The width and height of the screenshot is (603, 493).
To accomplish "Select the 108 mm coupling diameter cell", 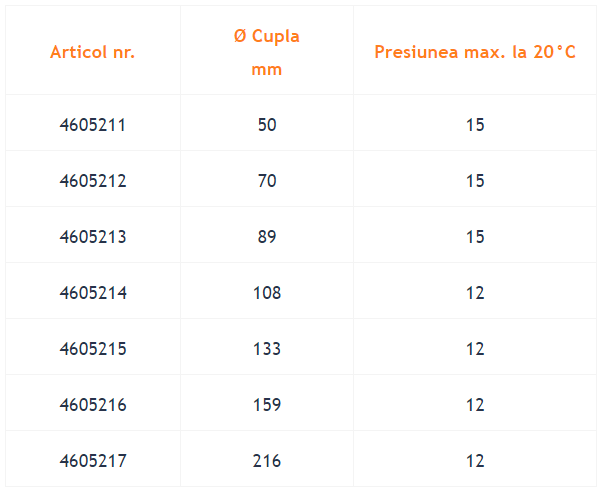I will (x=267, y=293).
